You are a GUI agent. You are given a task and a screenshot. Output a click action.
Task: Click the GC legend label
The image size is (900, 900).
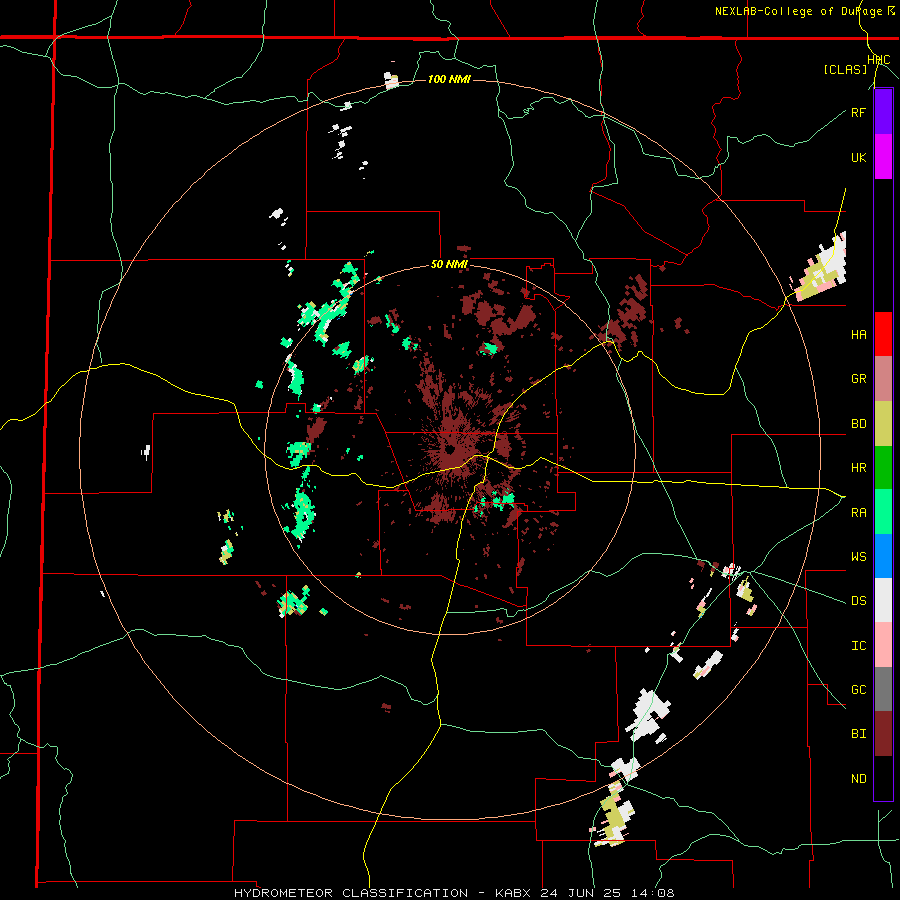tap(858, 689)
